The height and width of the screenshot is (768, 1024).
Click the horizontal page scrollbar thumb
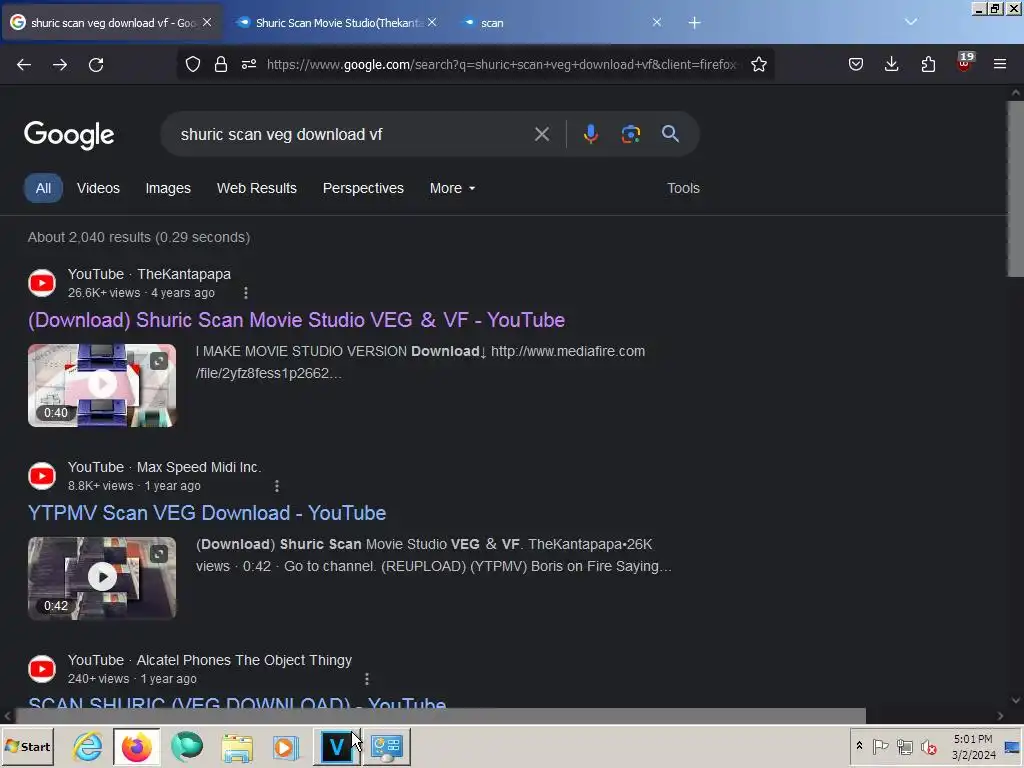pos(440,716)
